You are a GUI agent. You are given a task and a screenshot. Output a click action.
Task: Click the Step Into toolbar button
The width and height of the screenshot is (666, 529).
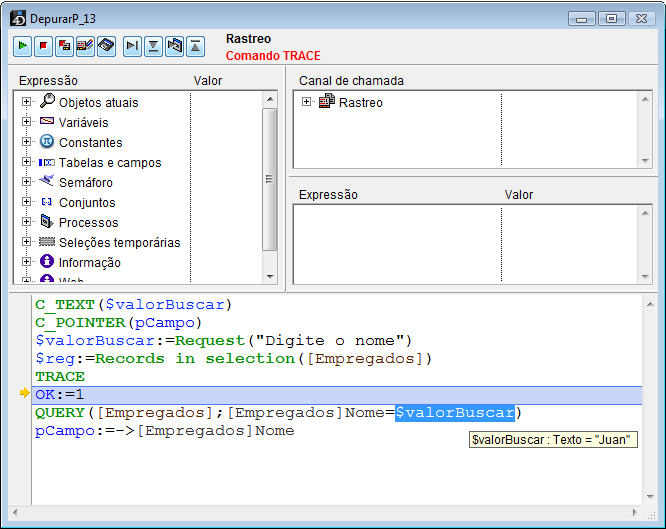pyautogui.click(x=154, y=45)
